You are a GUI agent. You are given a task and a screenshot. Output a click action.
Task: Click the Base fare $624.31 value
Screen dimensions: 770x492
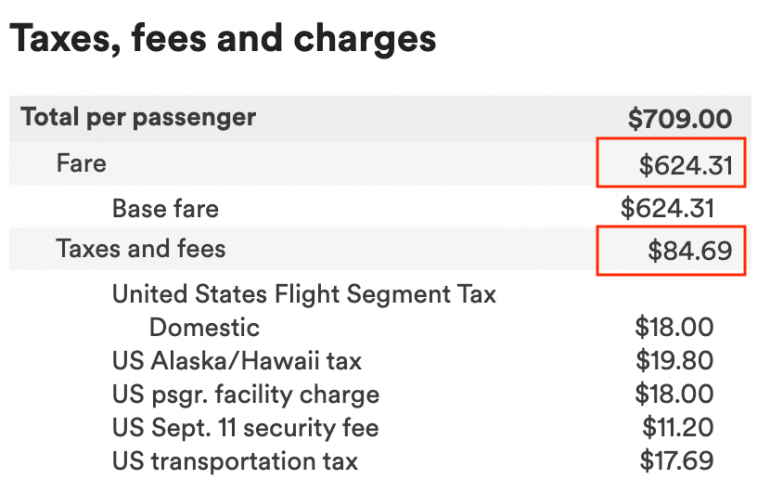tap(667, 208)
